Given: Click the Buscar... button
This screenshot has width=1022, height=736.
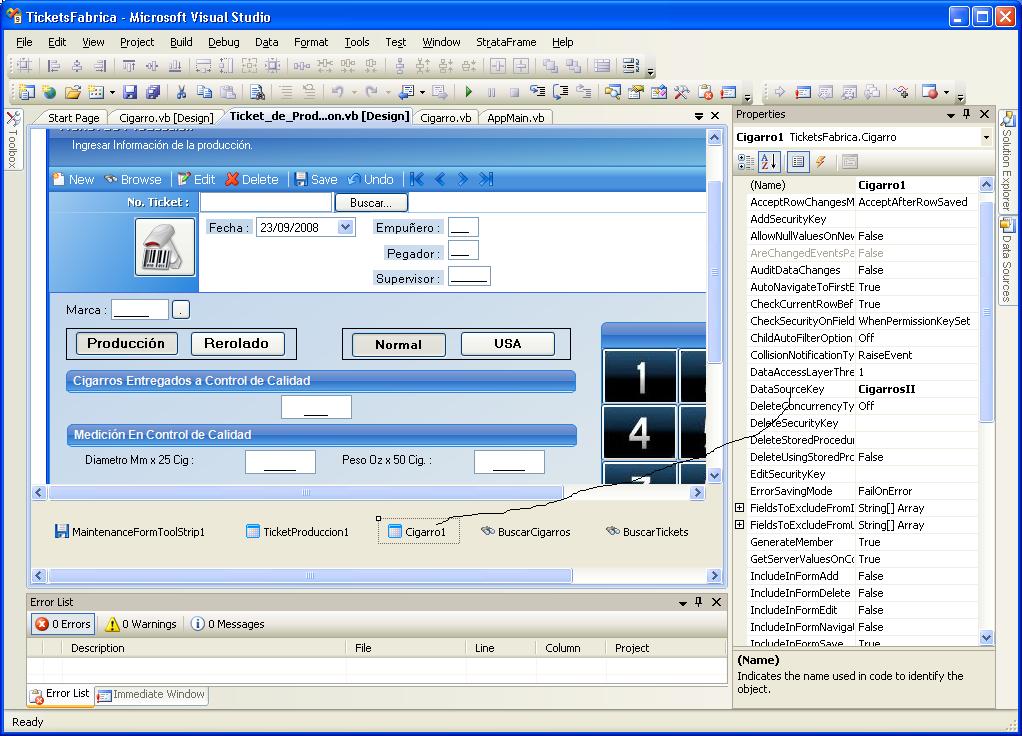Looking at the screenshot, I should (x=371, y=203).
